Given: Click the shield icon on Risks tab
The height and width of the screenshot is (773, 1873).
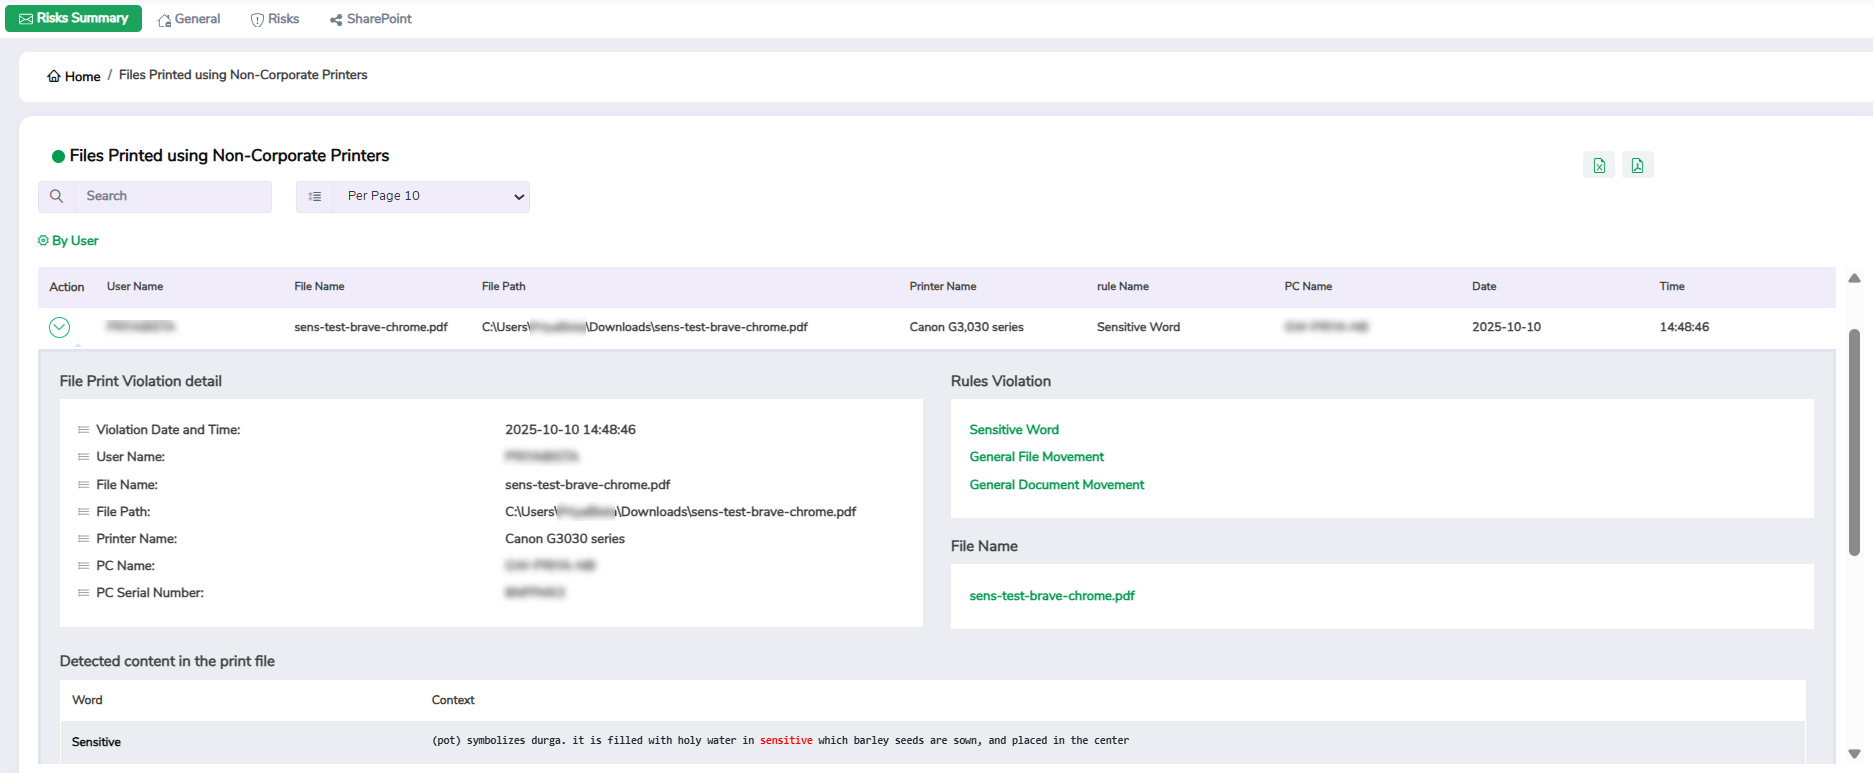Looking at the screenshot, I should pyautogui.click(x=257, y=20).
